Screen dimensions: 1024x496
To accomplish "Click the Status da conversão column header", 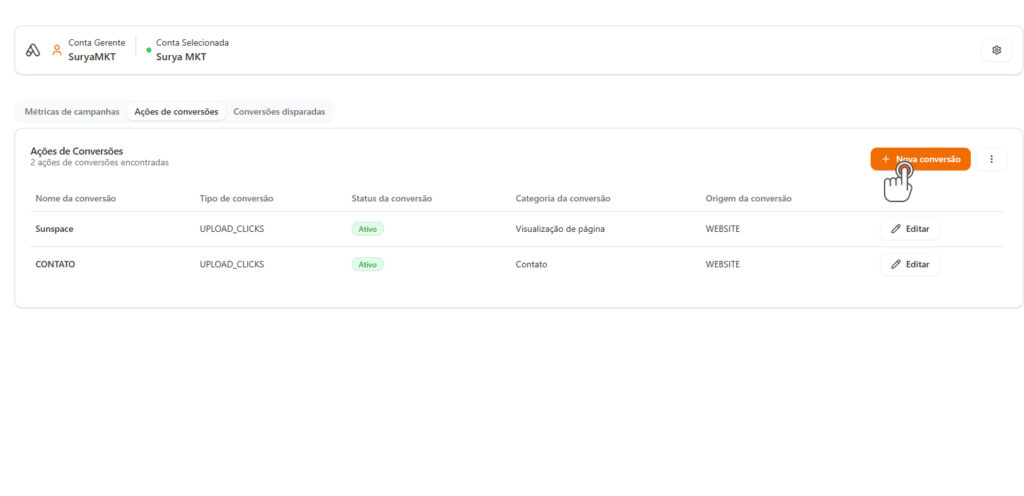I will (x=391, y=199).
